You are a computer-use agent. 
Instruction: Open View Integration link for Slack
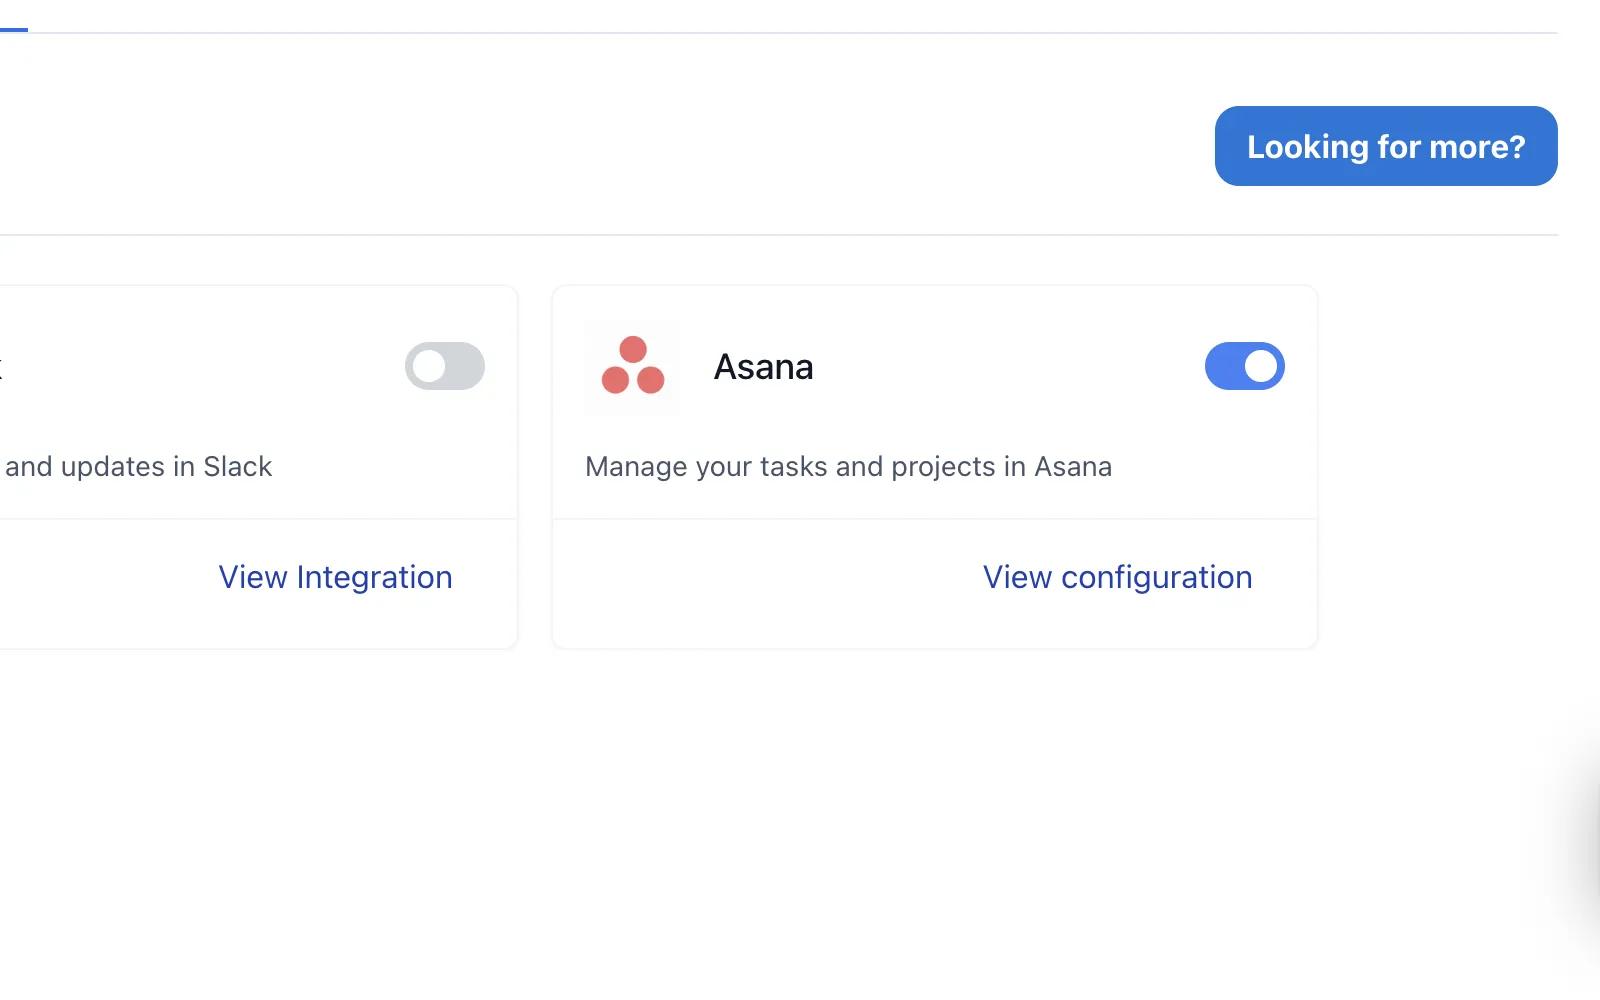click(x=335, y=577)
